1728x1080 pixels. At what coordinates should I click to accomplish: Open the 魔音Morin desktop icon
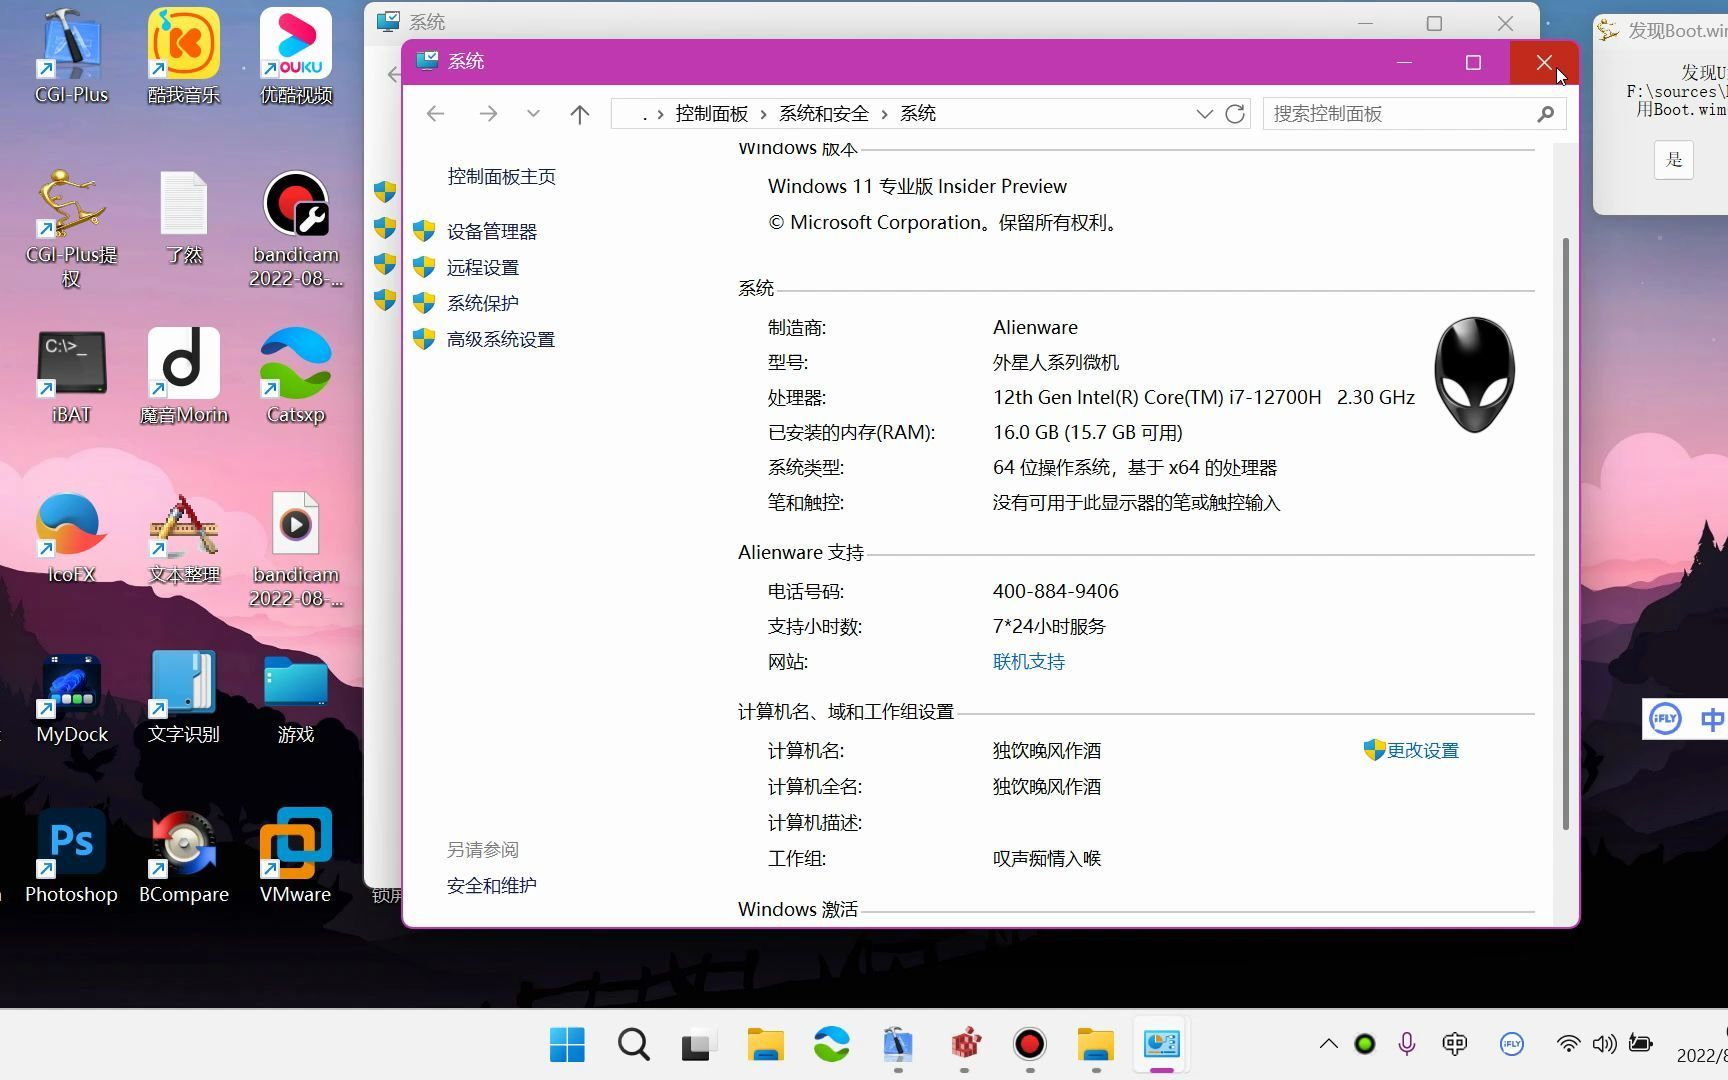coord(183,376)
